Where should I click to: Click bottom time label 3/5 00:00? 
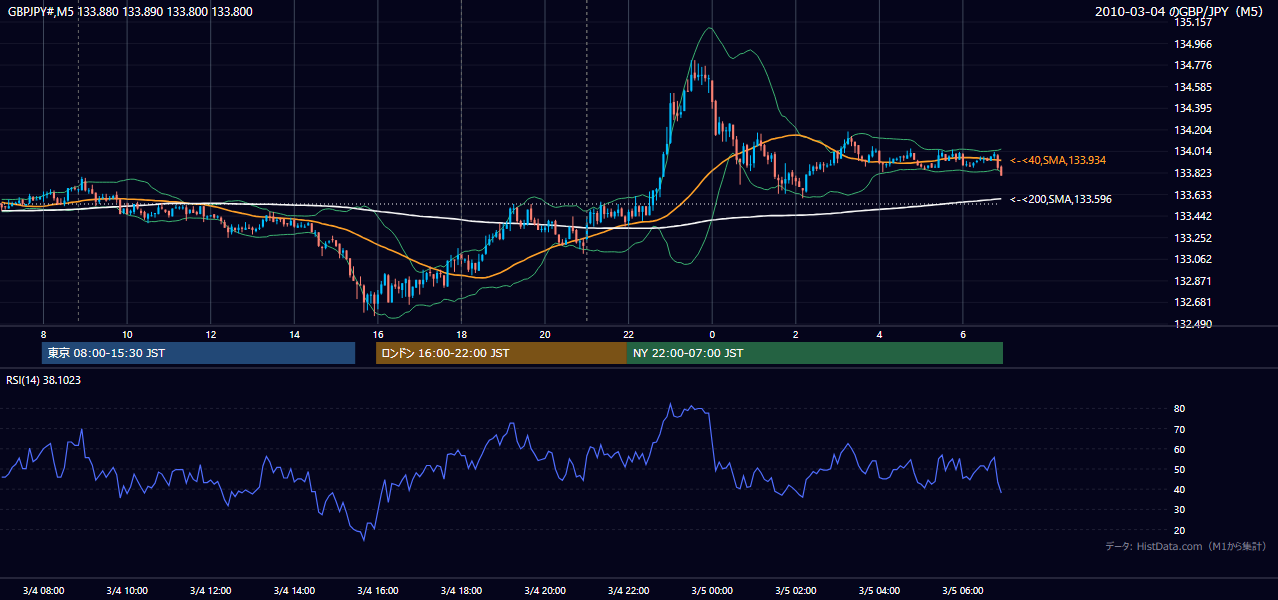712,590
